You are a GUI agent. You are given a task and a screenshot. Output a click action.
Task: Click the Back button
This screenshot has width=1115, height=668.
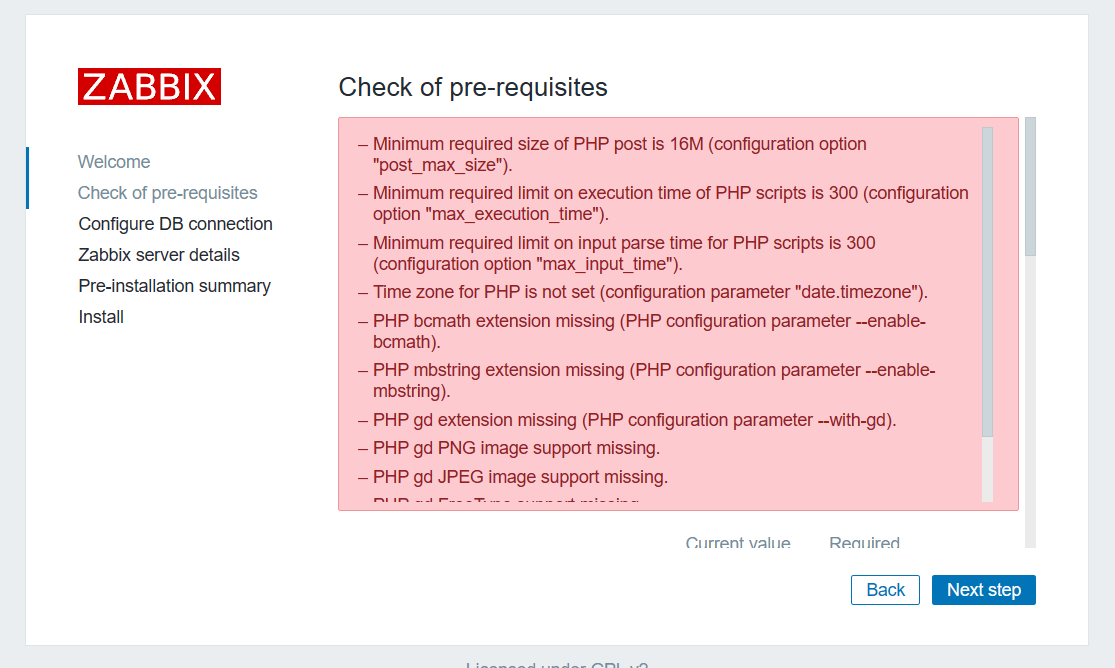[x=885, y=590]
